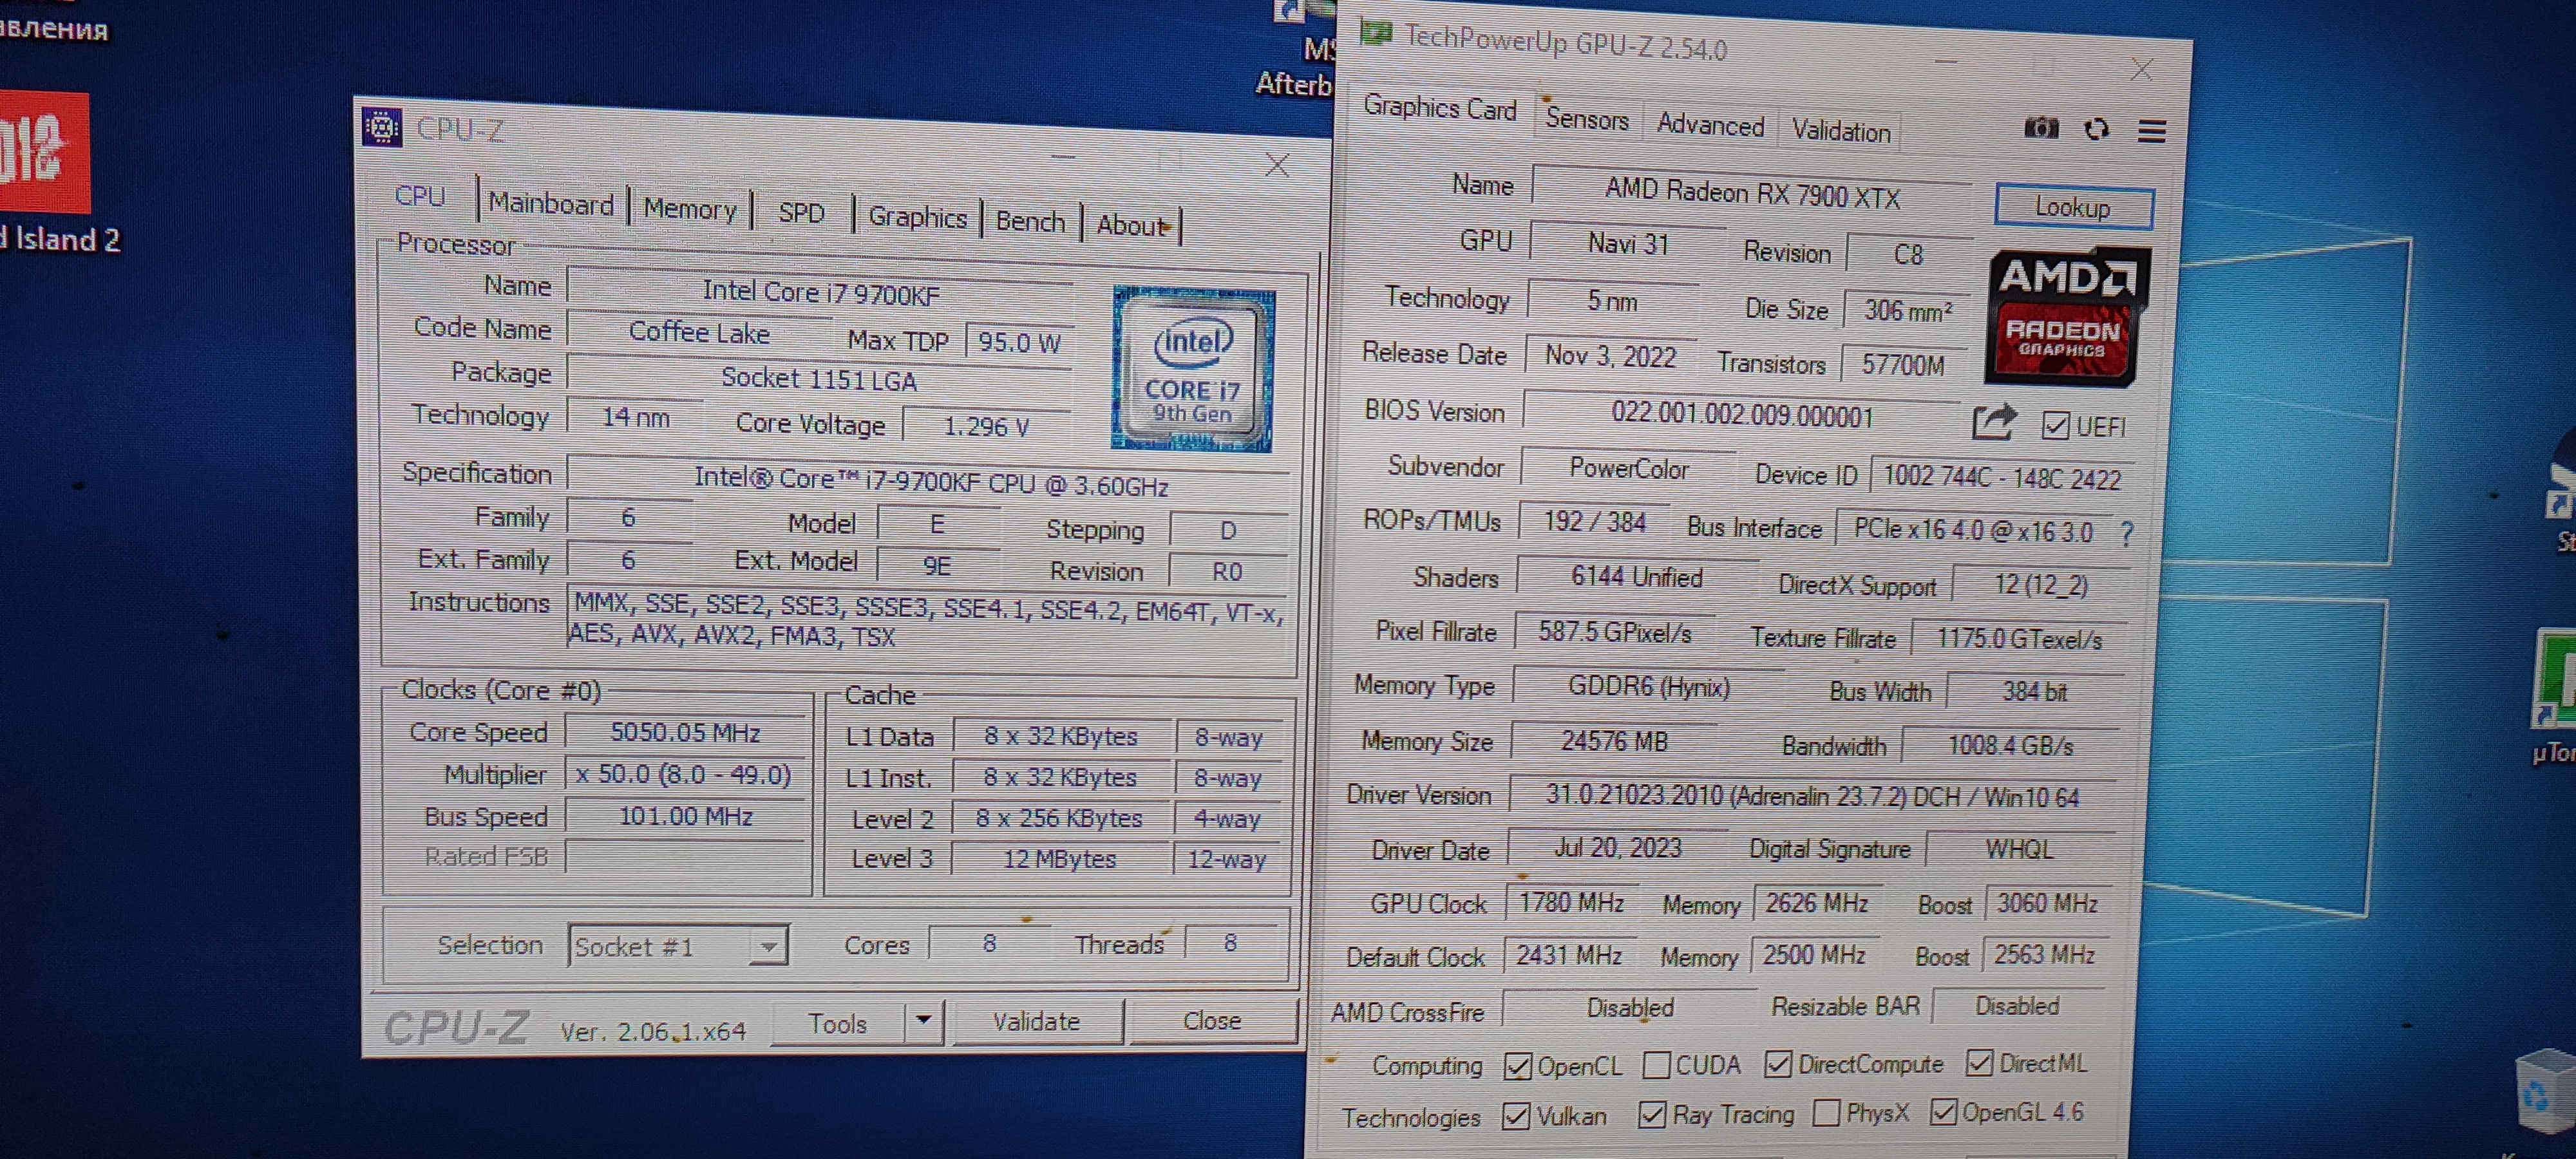The height and width of the screenshot is (1159, 2576).
Task: Click the BIOS share/export arrow icon
Action: click(x=1994, y=423)
